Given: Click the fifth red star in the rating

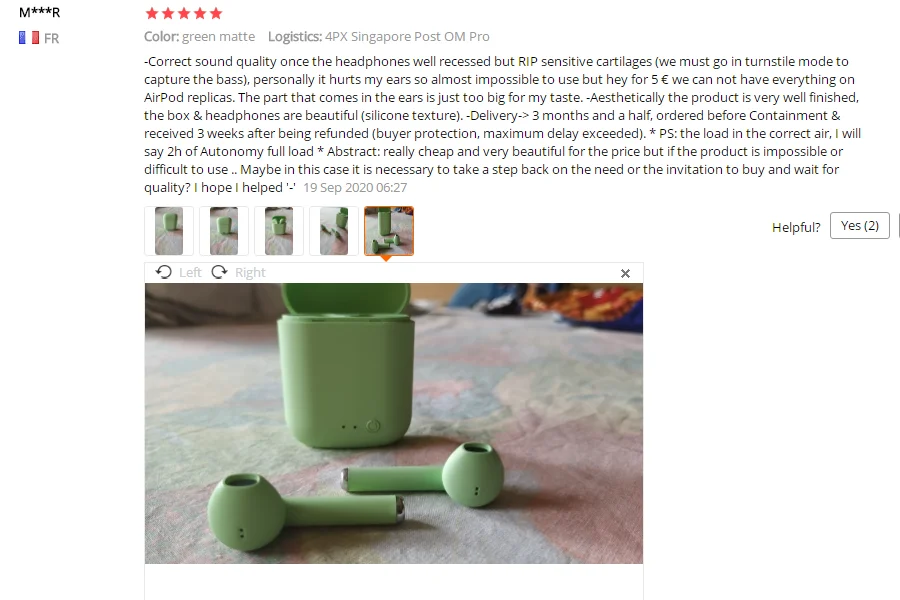Looking at the screenshot, I should tap(216, 13).
